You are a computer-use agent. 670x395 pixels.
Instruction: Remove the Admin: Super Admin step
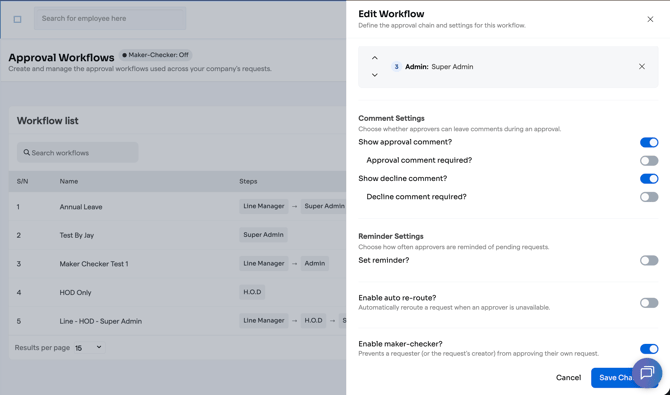click(x=642, y=66)
